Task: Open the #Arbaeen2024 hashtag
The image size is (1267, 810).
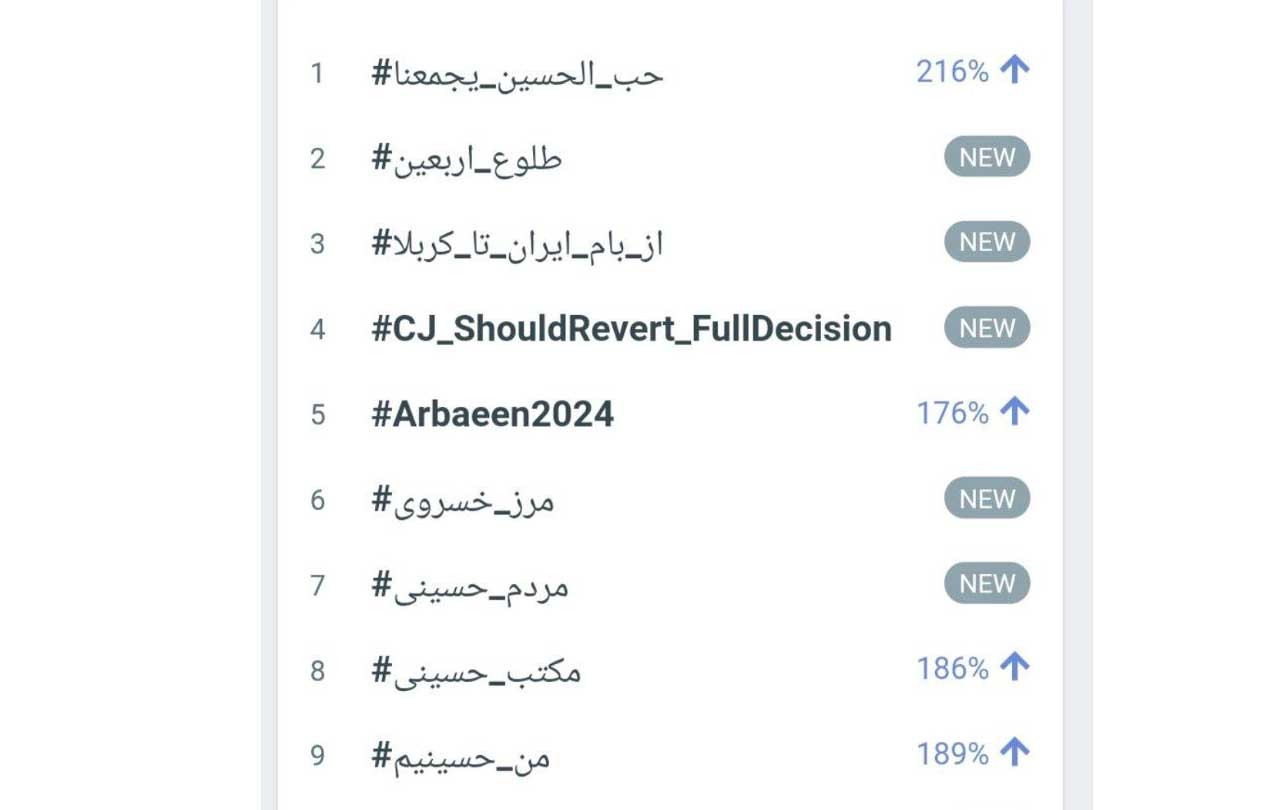Action: click(493, 414)
